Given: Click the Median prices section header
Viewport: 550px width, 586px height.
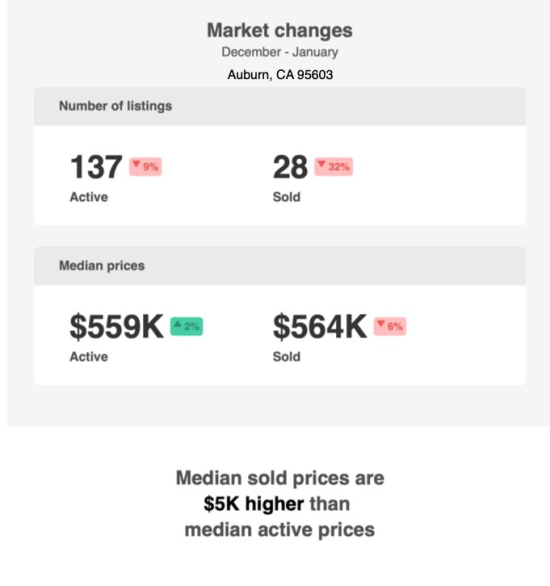Looking at the screenshot, I should coord(102,266).
